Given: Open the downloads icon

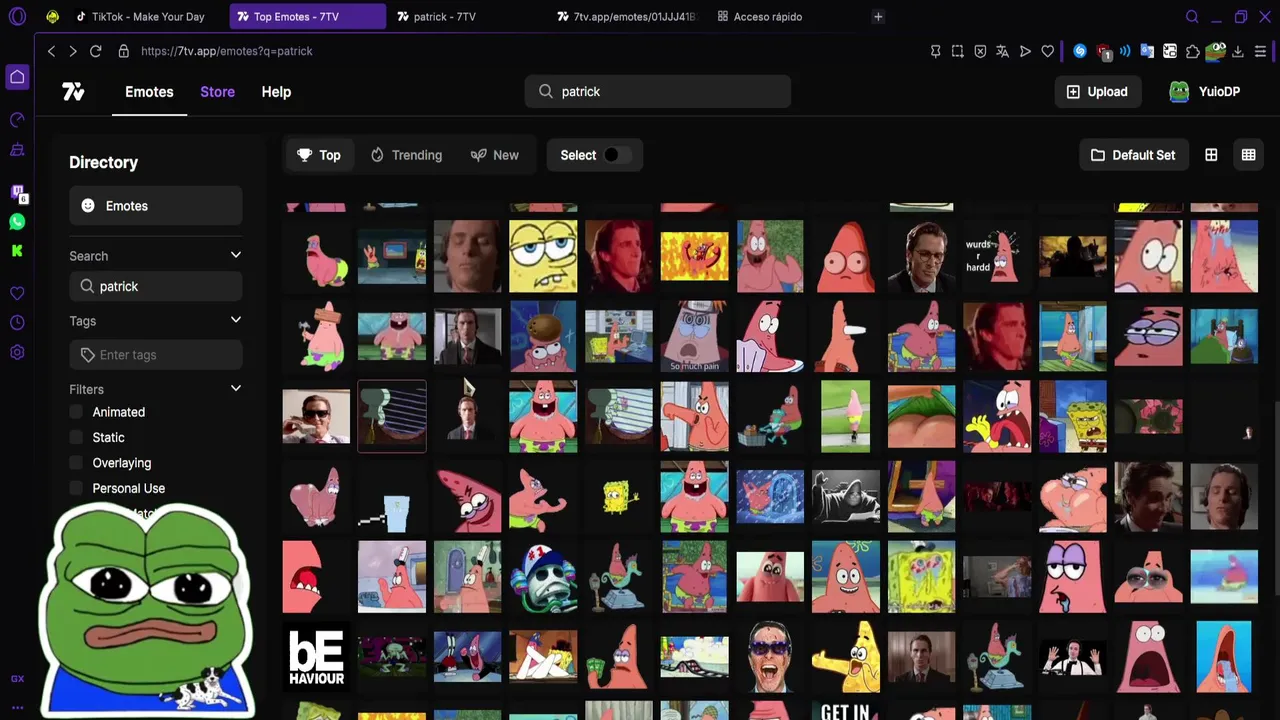Looking at the screenshot, I should tap(1238, 51).
